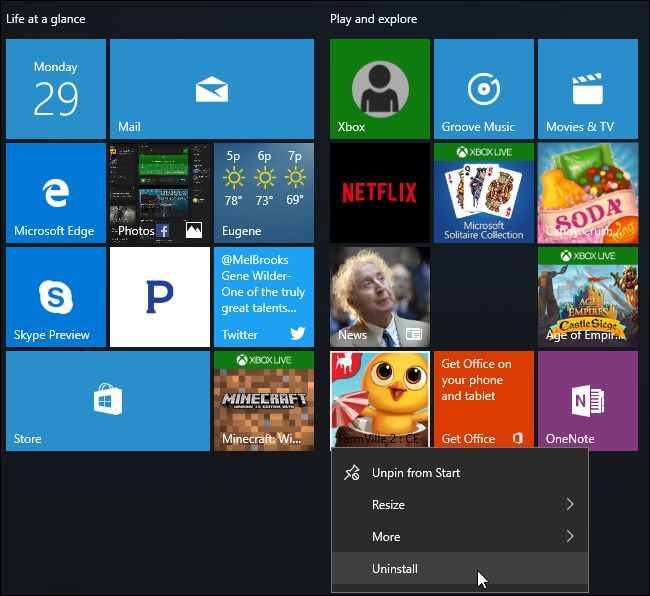Open Pandora tile with P logo

click(x=160, y=297)
